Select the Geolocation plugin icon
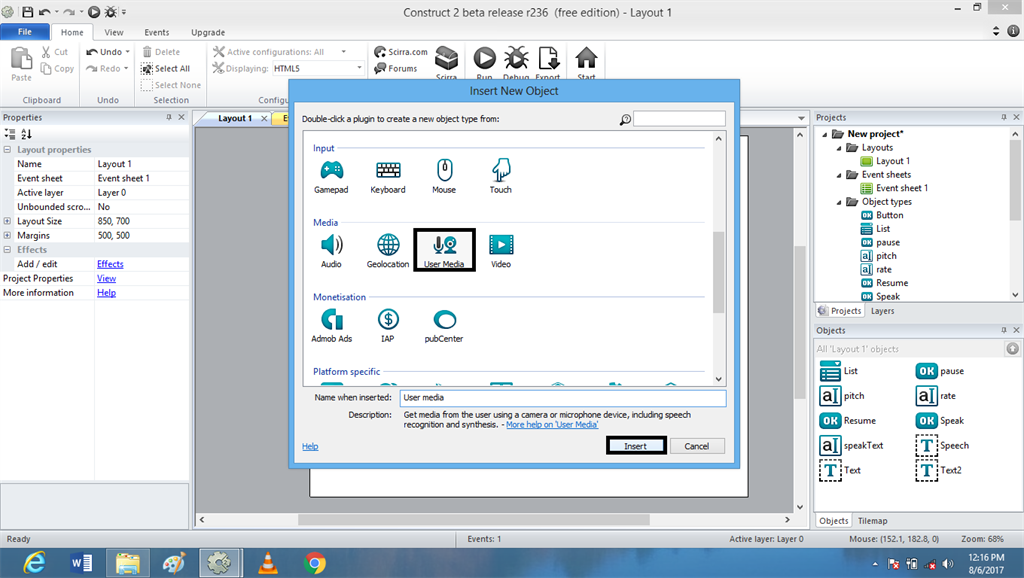1024x578 pixels. pos(388,245)
